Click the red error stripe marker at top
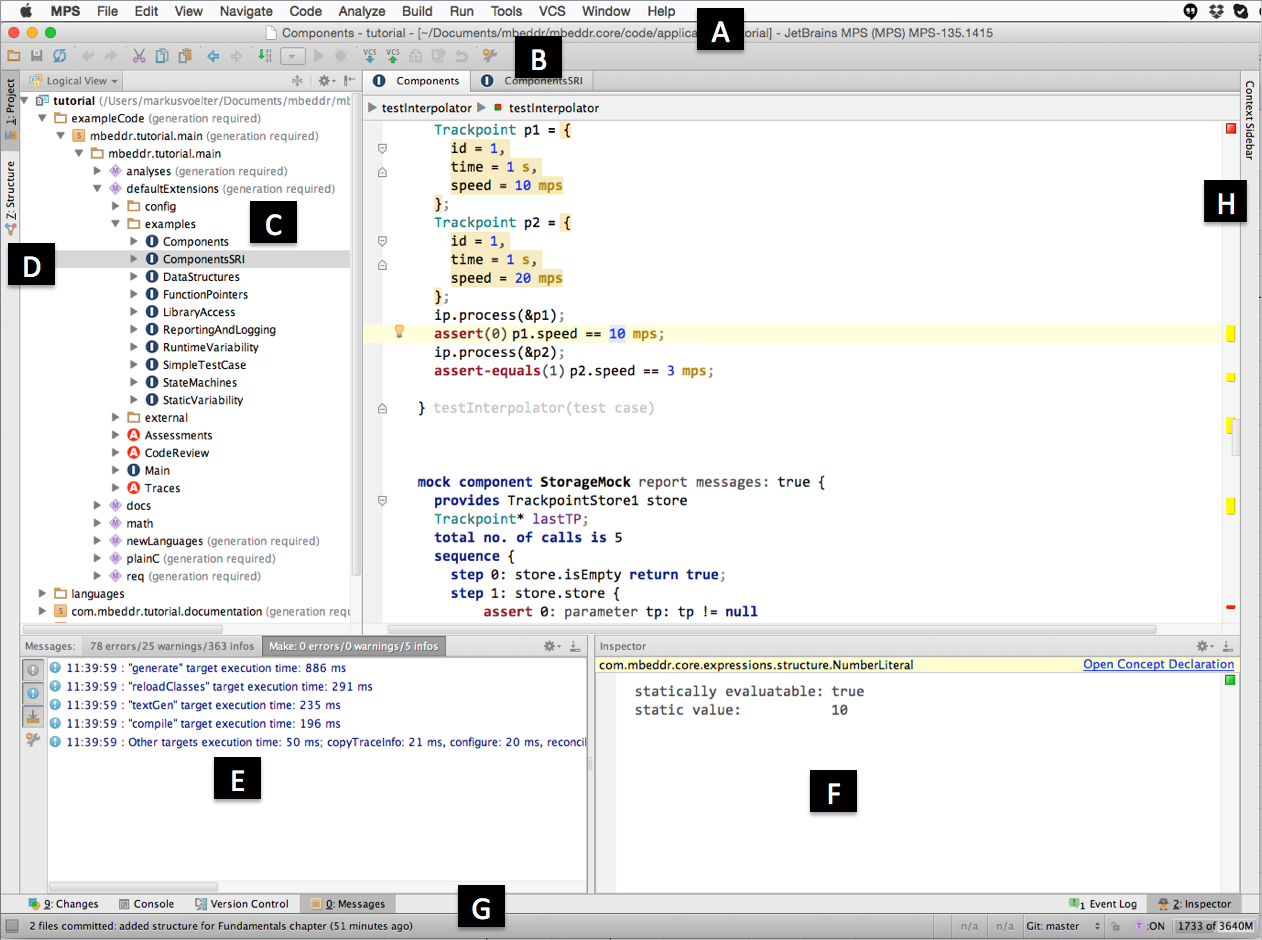 [x=1230, y=129]
